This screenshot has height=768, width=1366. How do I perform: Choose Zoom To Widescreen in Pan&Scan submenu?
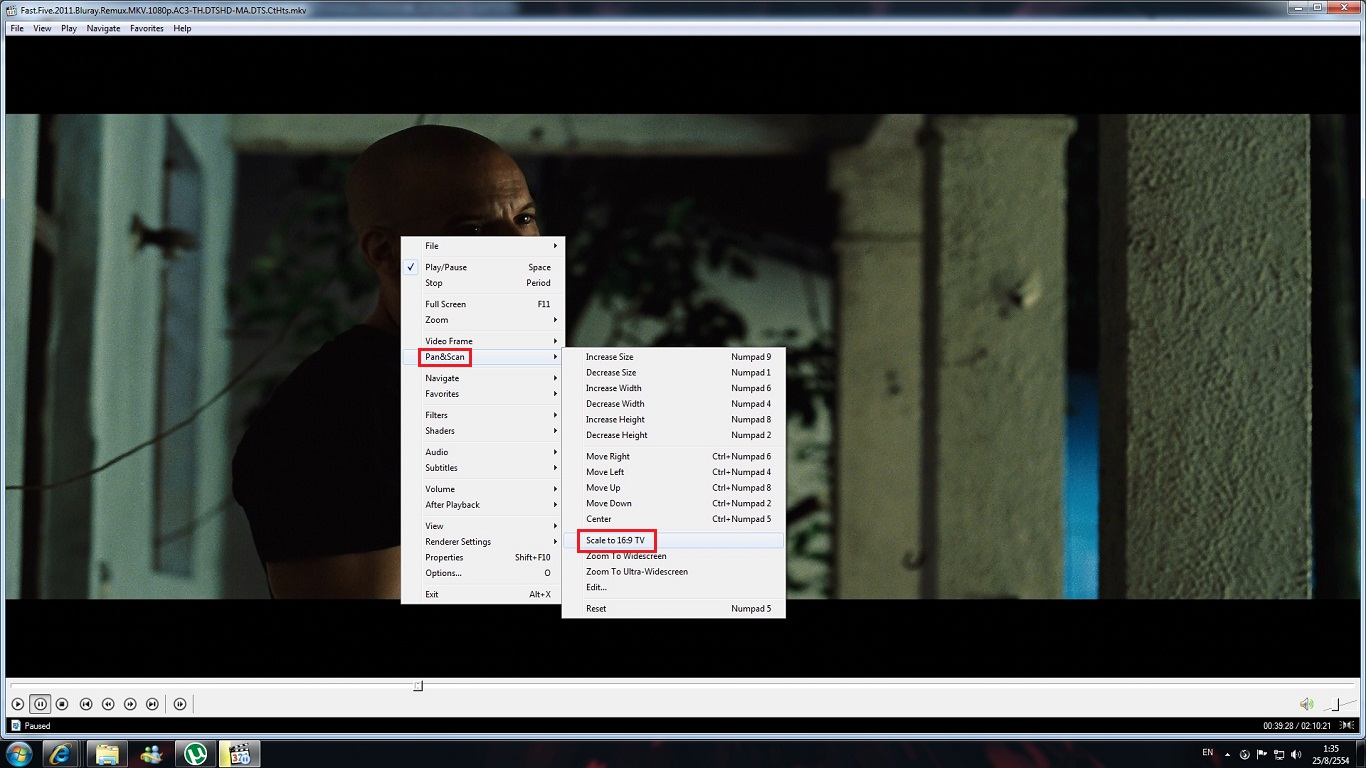(673, 556)
